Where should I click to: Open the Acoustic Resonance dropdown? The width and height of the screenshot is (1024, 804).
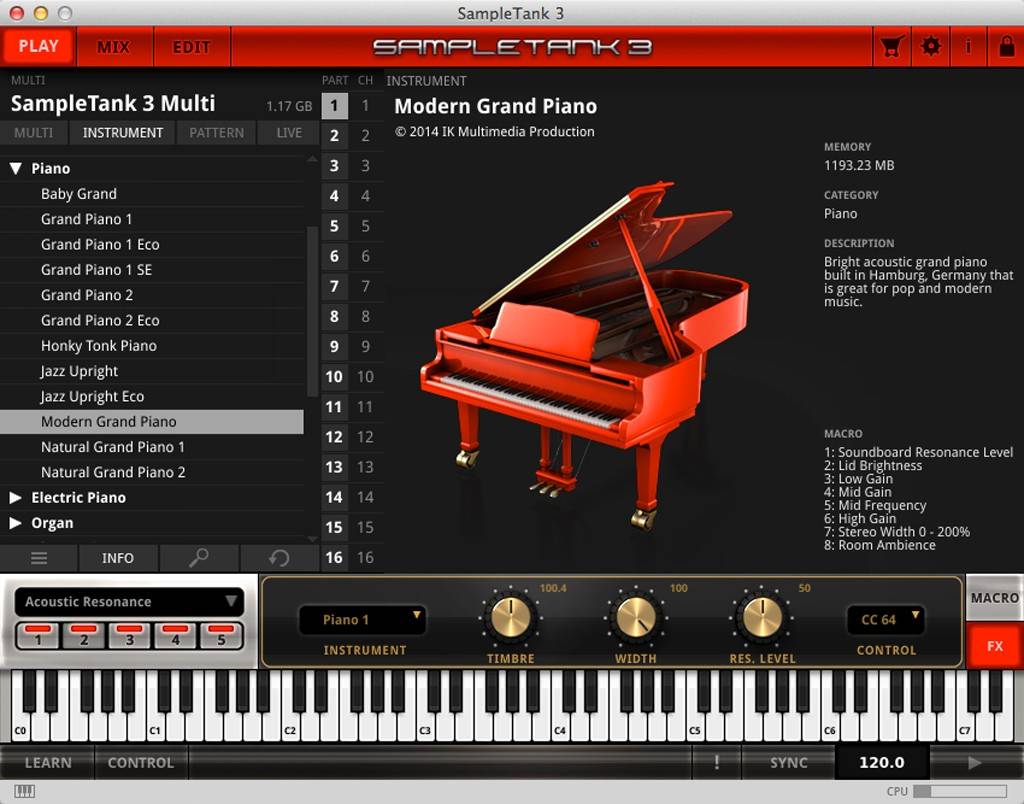point(128,601)
